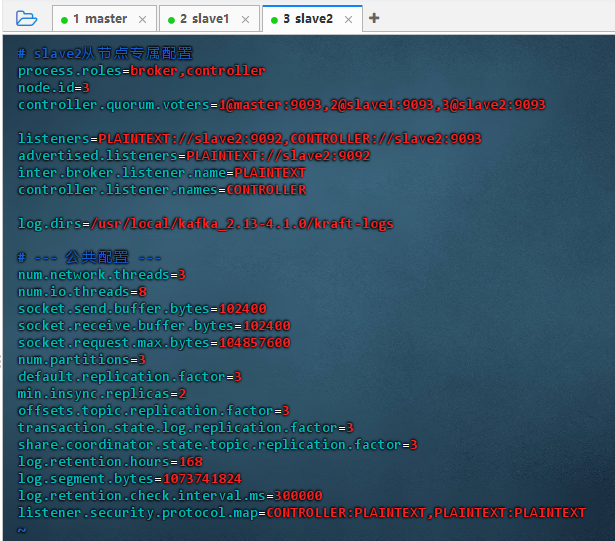Close the master tab
This screenshot has height=541, width=615.
click(142, 20)
